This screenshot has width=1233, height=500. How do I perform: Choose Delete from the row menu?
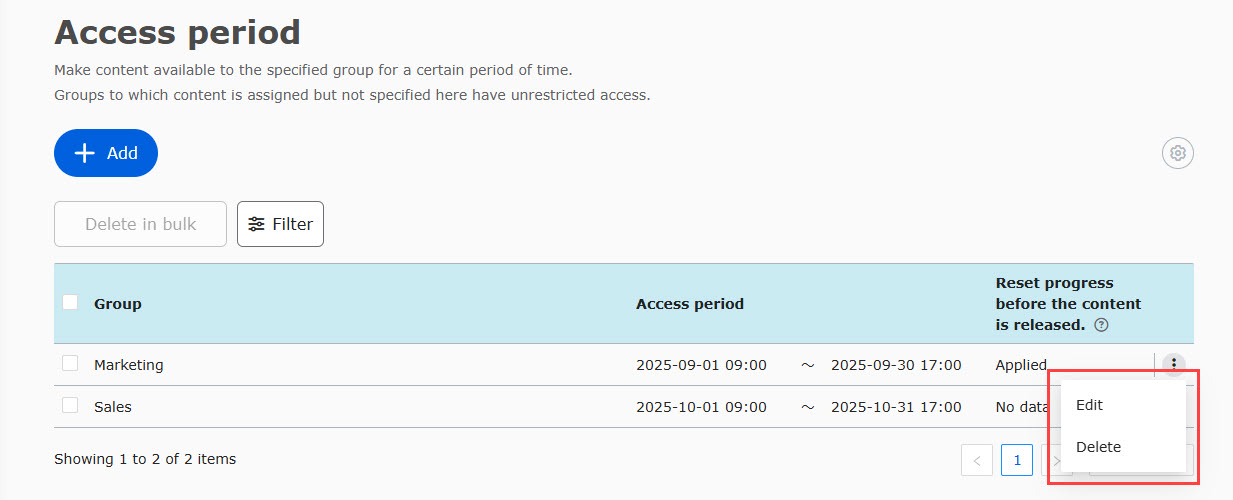click(1098, 447)
